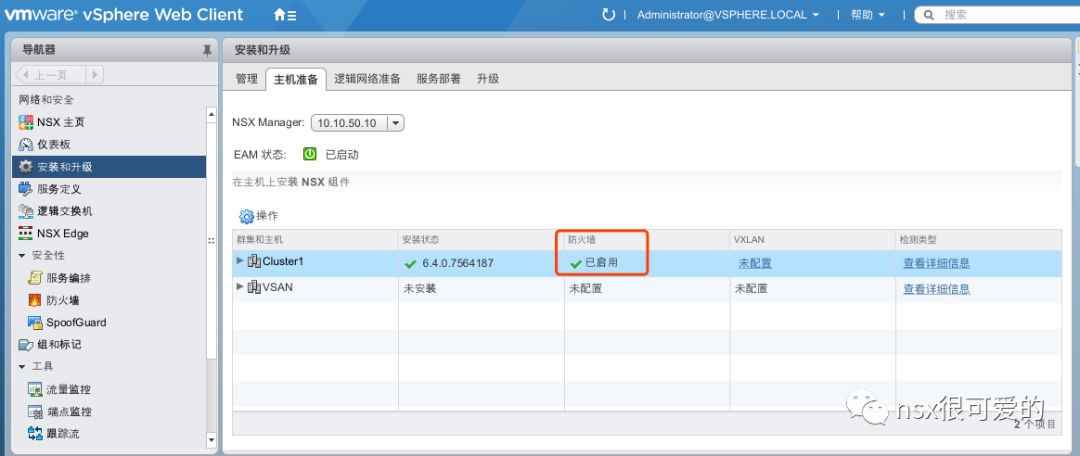Open the NSX Manager dropdown
Screen dimensions: 1080x456
pos(357,123)
